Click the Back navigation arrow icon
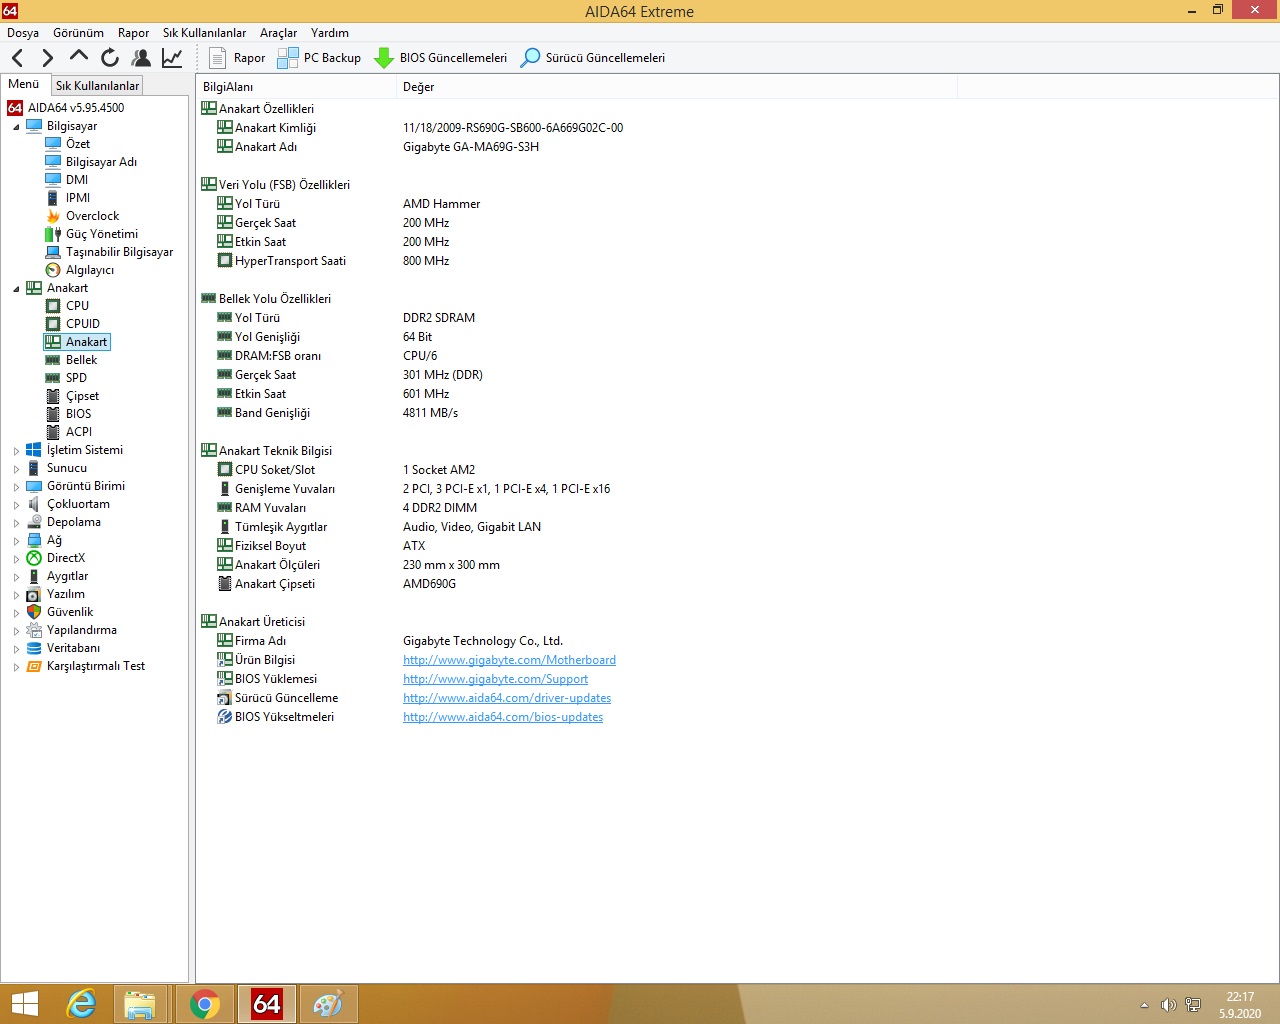The height and width of the screenshot is (1024, 1280). [18, 58]
